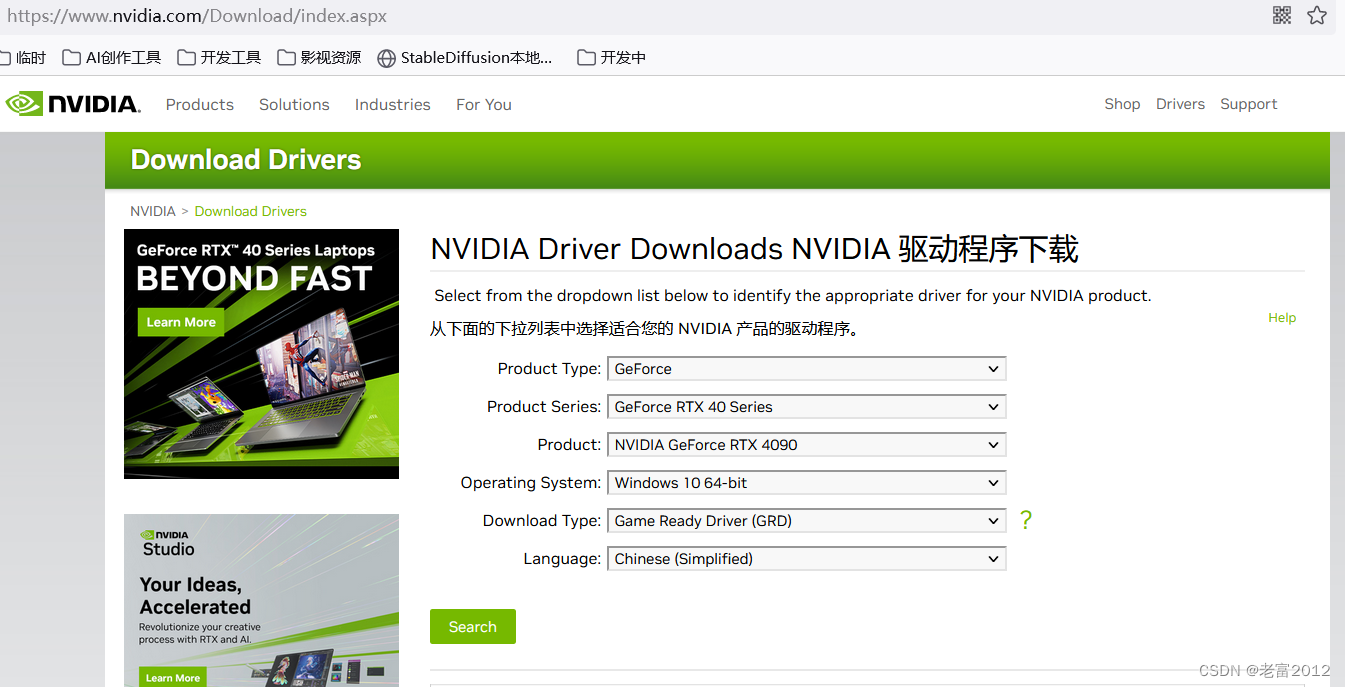Open the StableDiffusion本地 bookmark
Image resolution: width=1345 pixels, height=687 pixels.
point(465,57)
